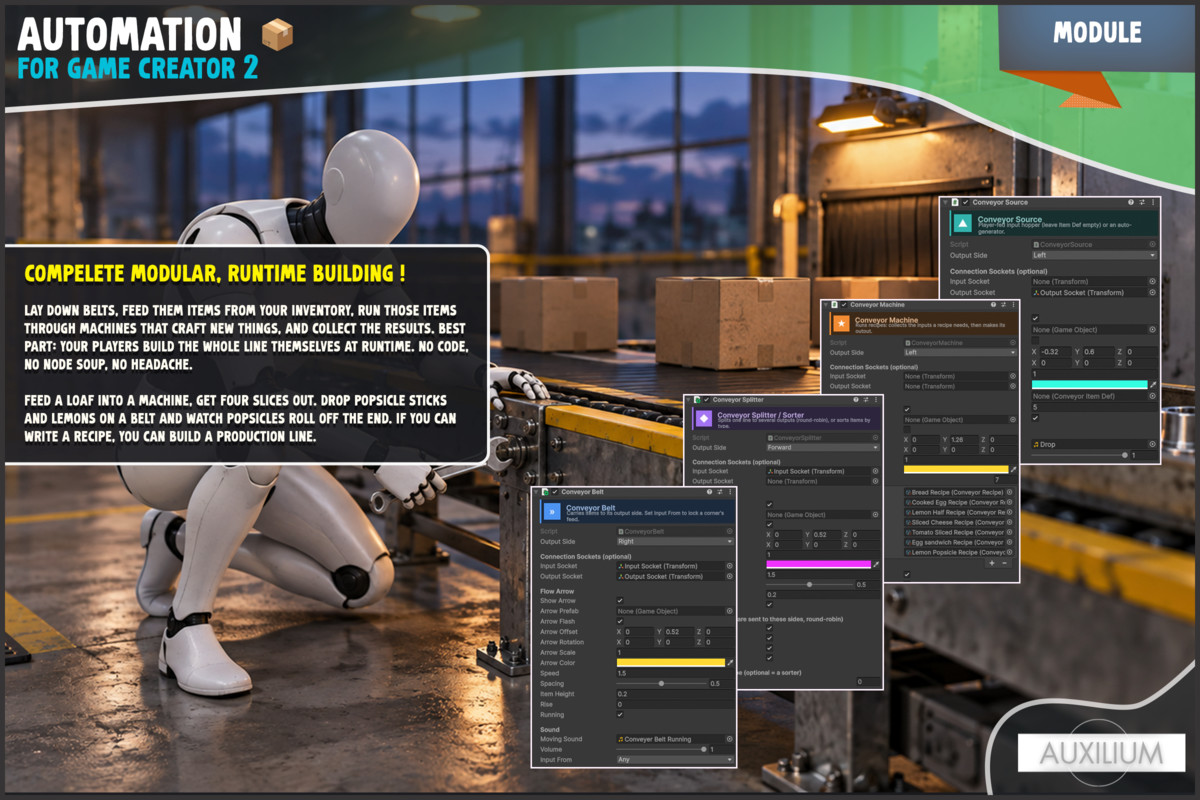Open Conveyor Machine more options menu
Image resolution: width=1200 pixels, height=800 pixels.
[1014, 305]
